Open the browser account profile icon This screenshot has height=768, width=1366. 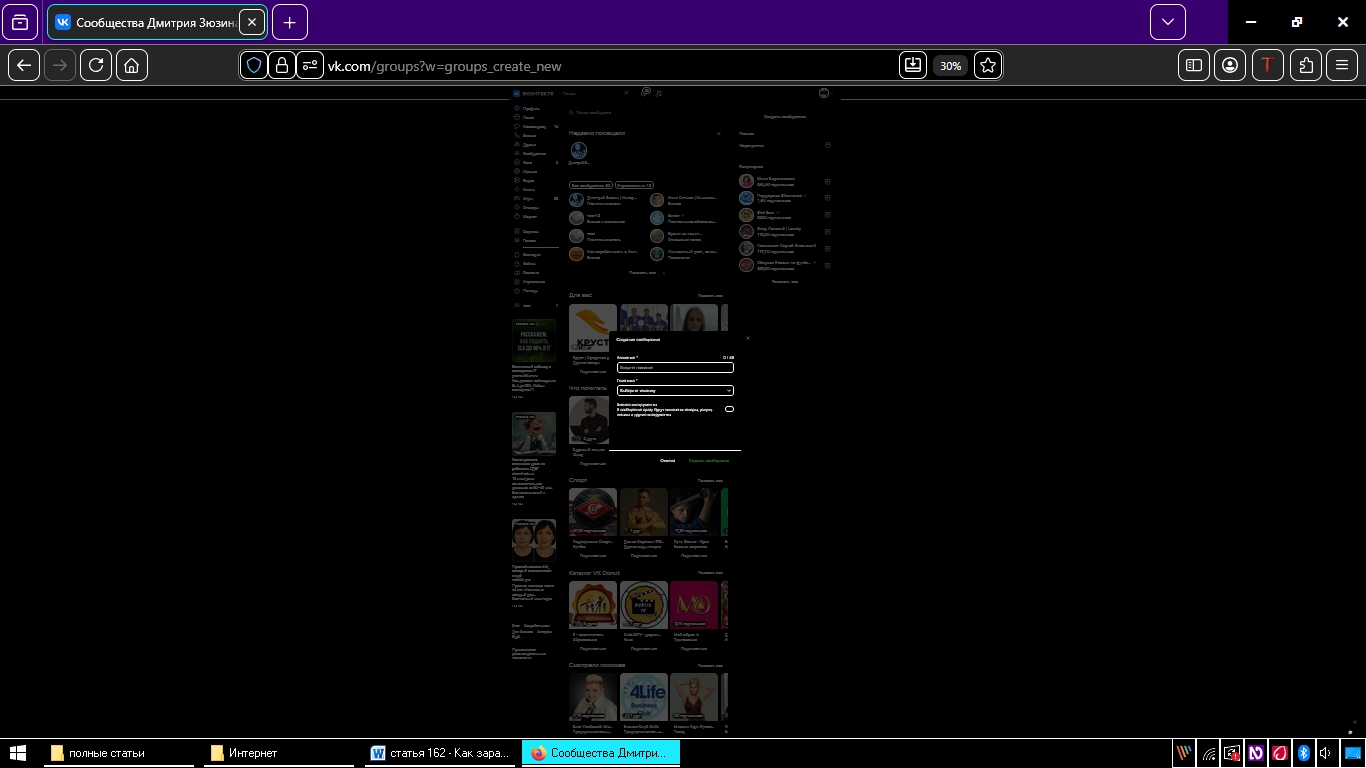tap(1230, 65)
